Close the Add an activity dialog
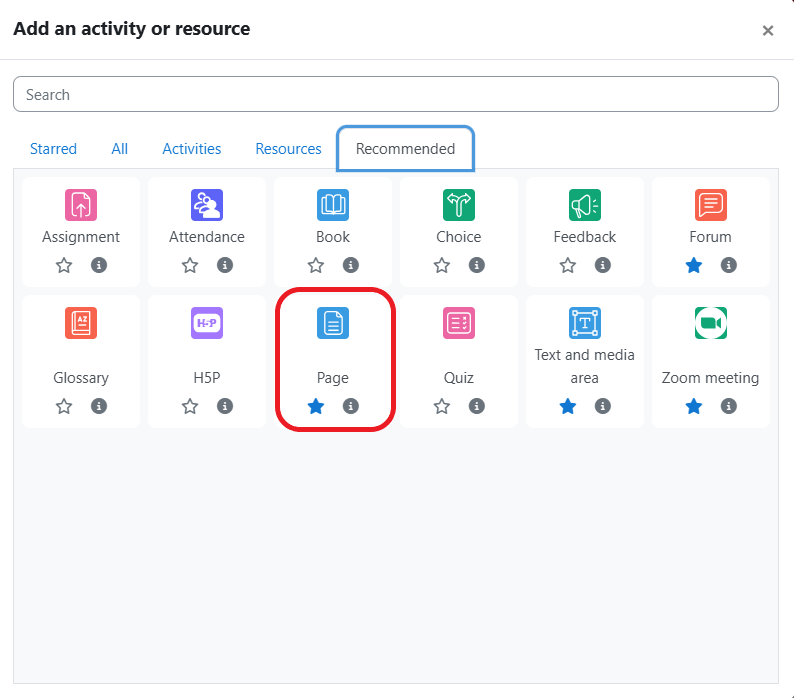Viewport: 794px width, 698px height. [768, 30]
